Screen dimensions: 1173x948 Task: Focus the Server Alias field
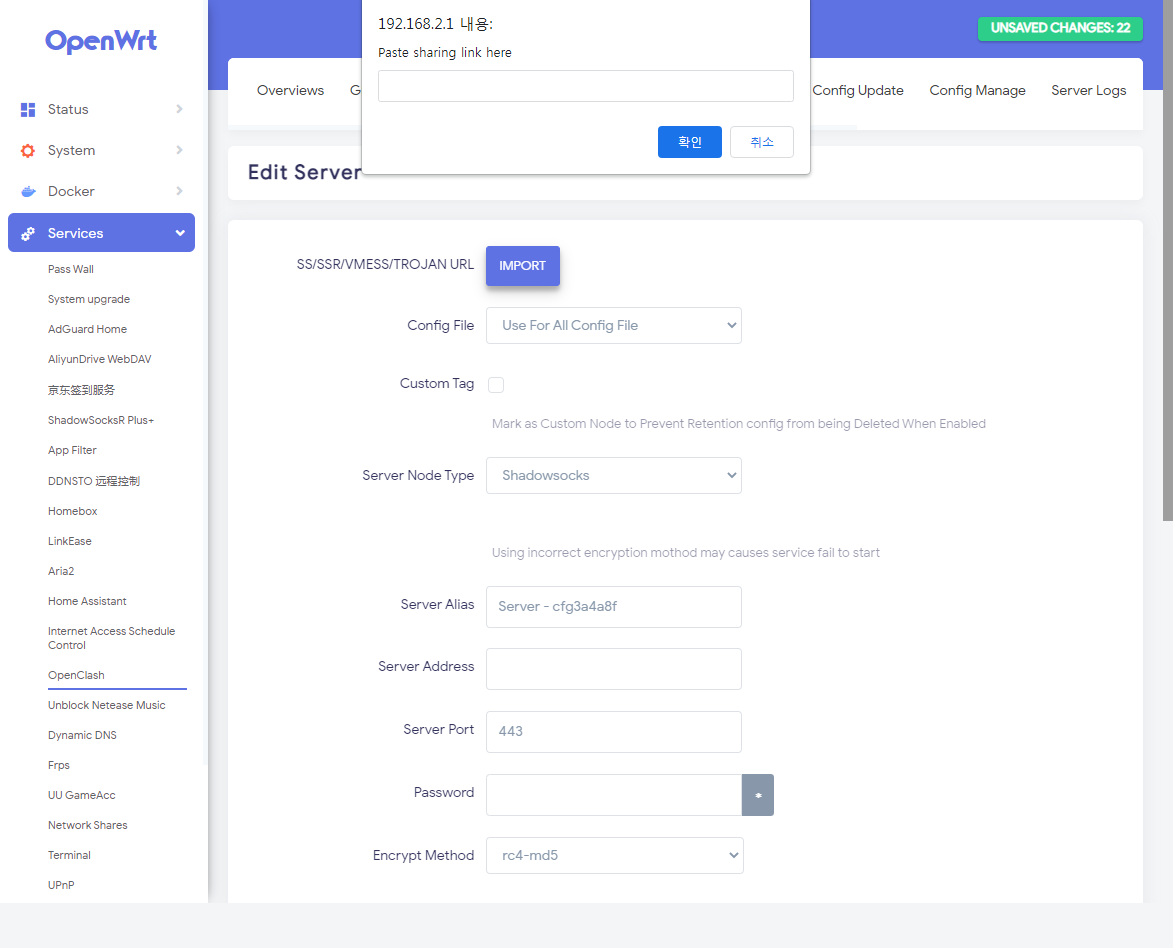coord(613,607)
